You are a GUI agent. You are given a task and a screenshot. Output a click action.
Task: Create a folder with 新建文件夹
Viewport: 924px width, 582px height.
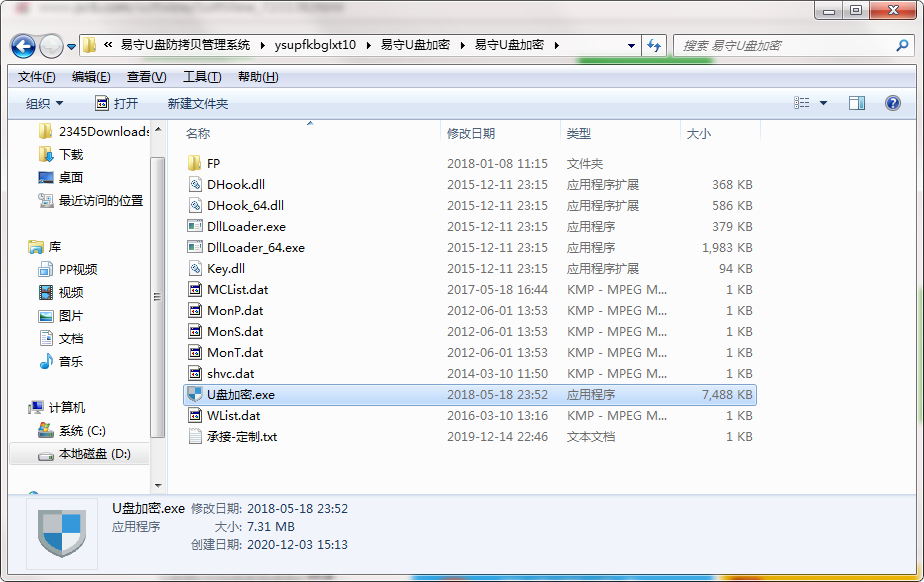197,104
